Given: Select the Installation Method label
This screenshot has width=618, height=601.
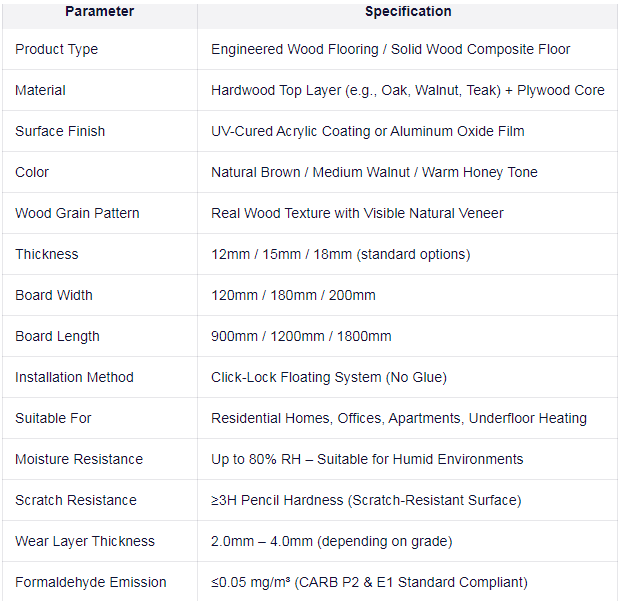Looking at the screenshot, I should click(74, 377).
